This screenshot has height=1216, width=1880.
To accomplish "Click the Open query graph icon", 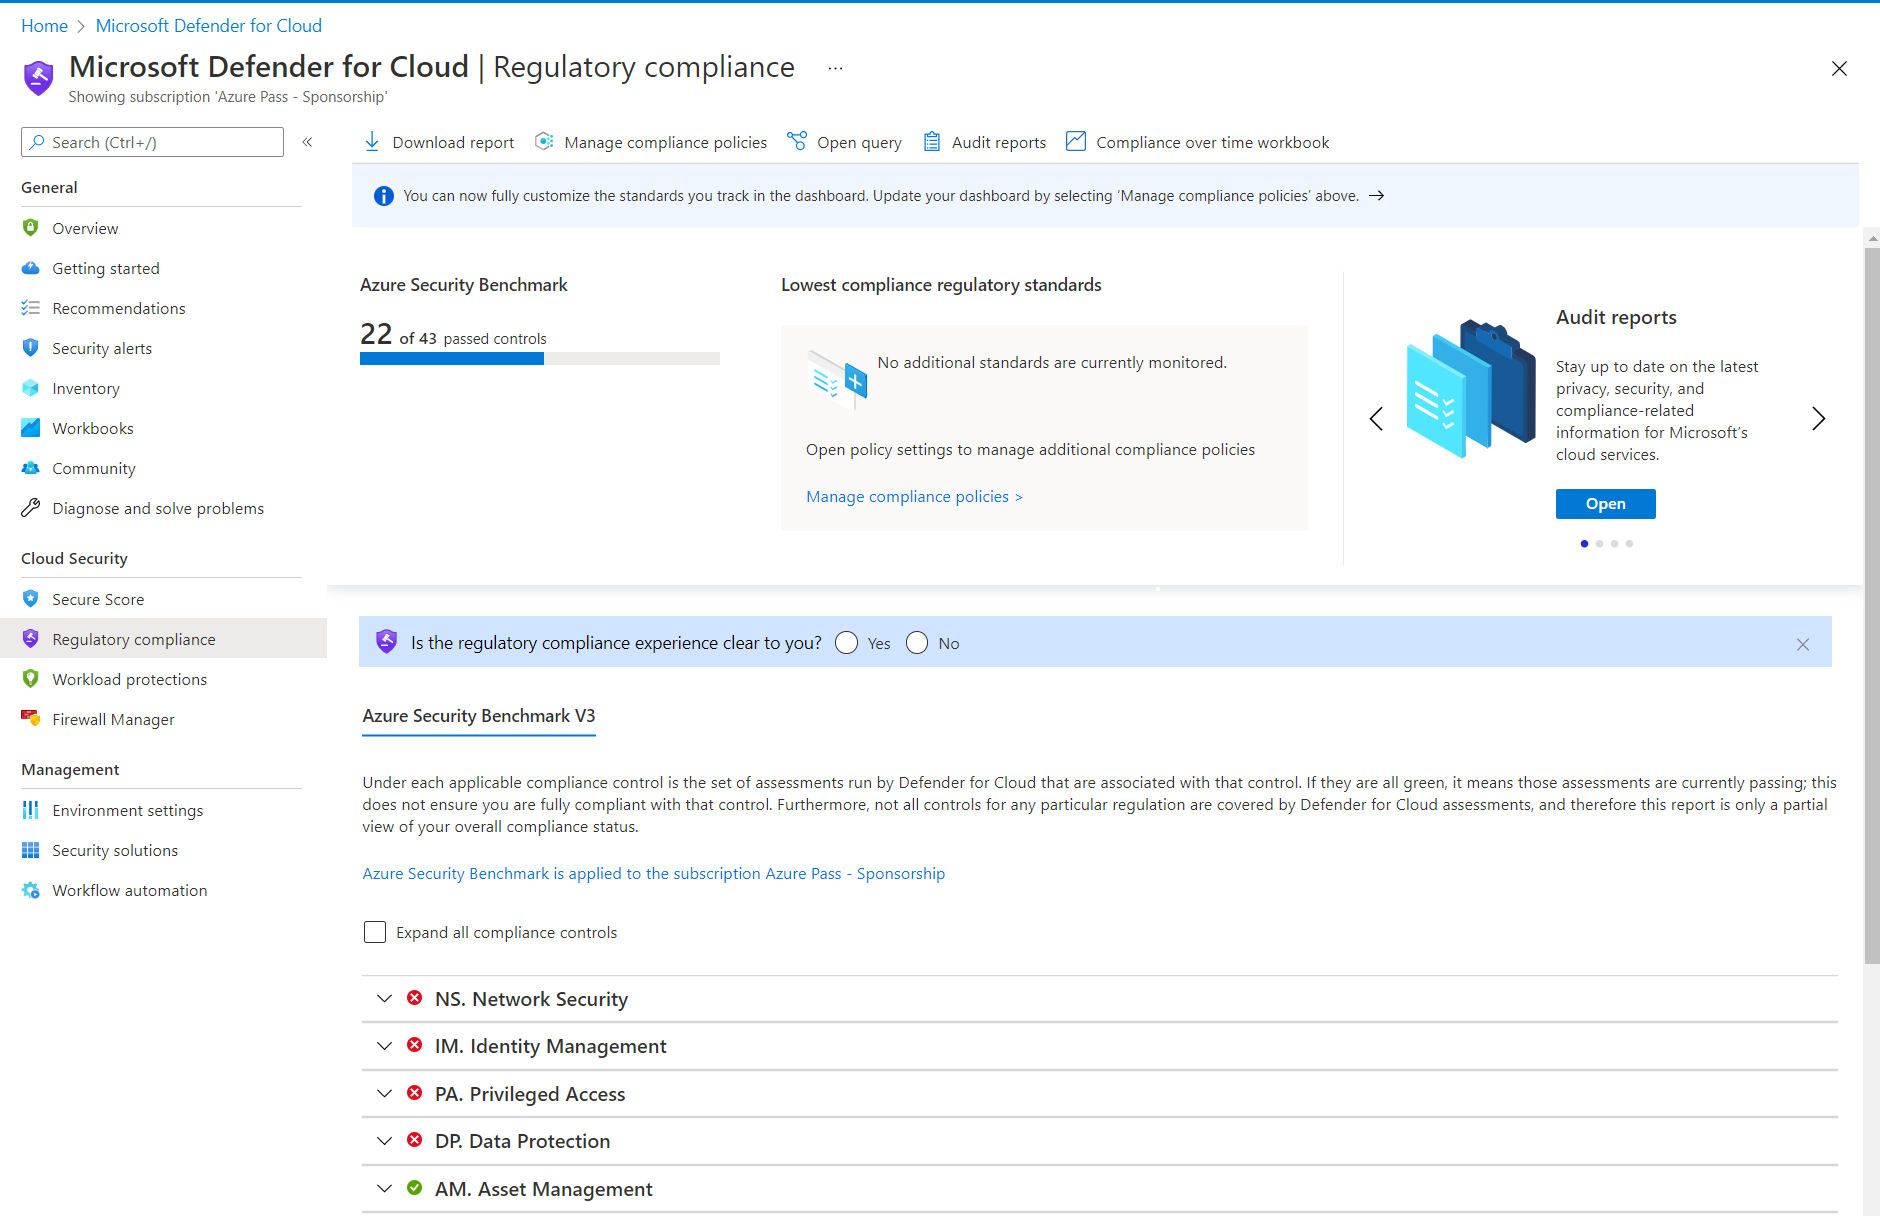I will [797, 141].
